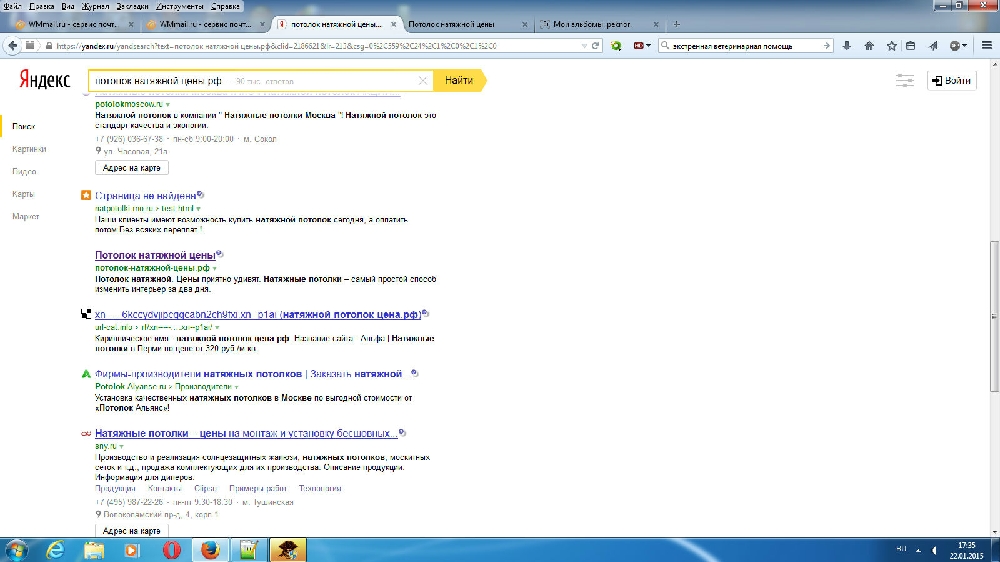
Task: Open the Журнал menu
Action: tap(95, 6)
